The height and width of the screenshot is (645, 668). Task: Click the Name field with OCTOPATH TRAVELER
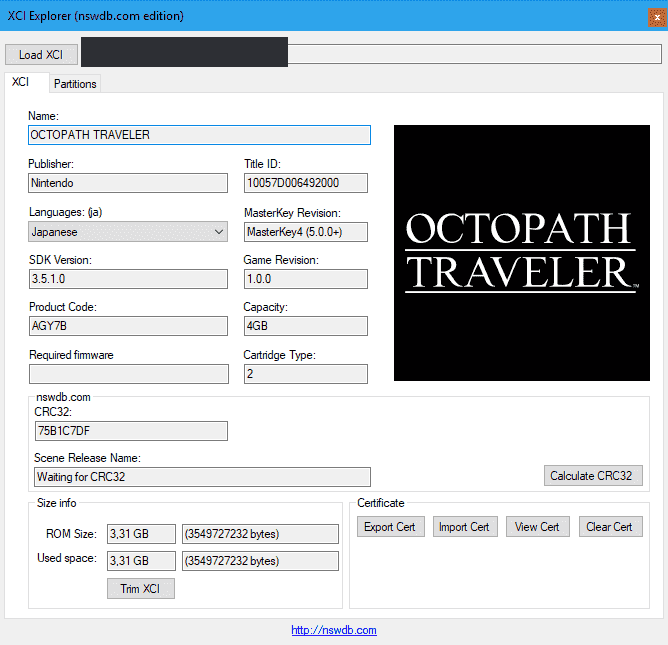(199, 135)
